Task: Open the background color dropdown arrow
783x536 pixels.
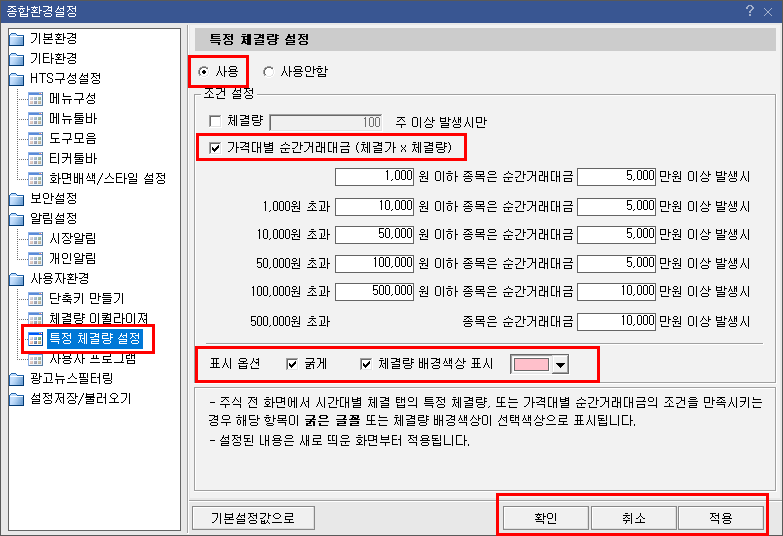Action: pos(560,365)
